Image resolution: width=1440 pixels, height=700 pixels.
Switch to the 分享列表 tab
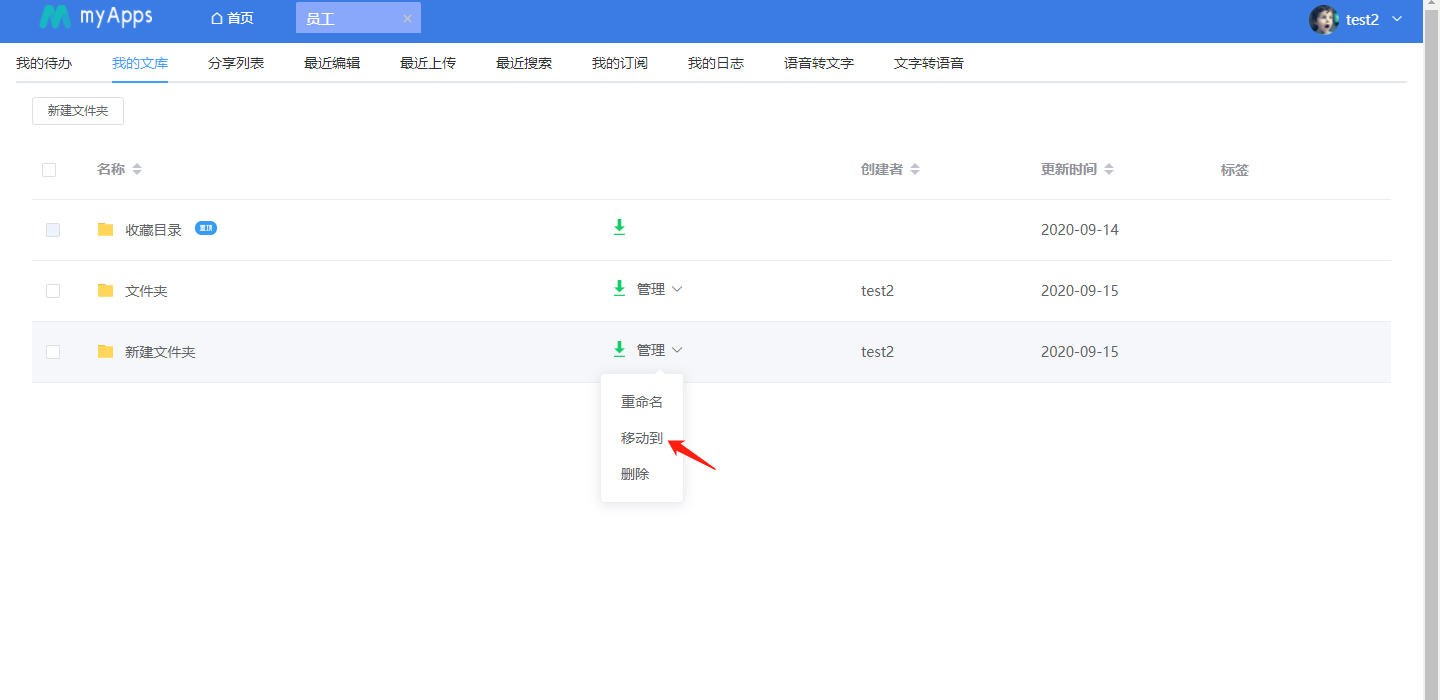[236, 63]
